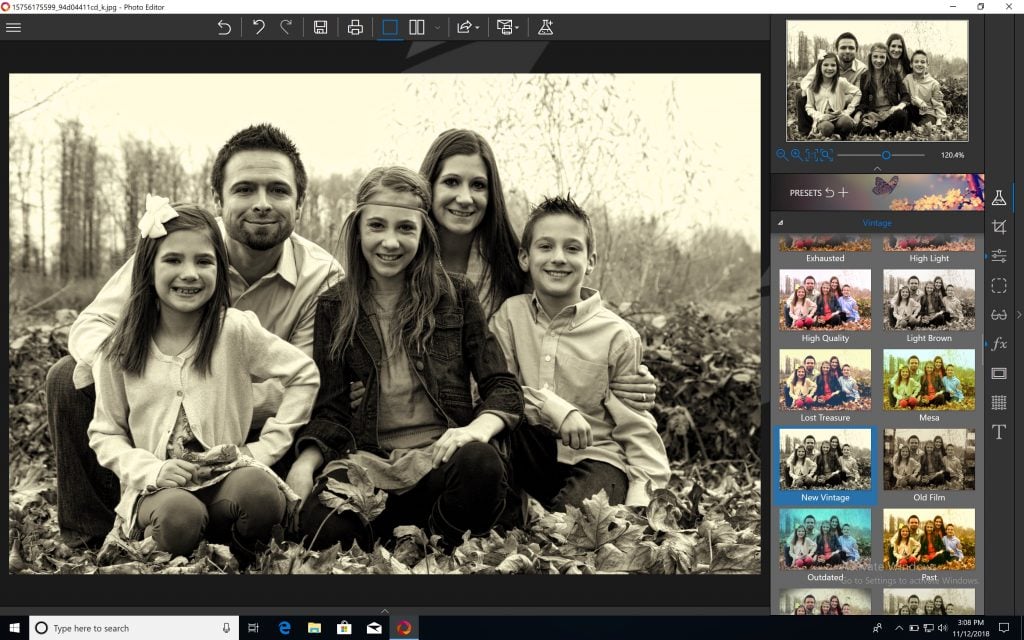Image resolution: width=1024 pixels, height=640 pixels.
Task: Select the Text tool
Action: pyautogui.click(x=999, y=432)
